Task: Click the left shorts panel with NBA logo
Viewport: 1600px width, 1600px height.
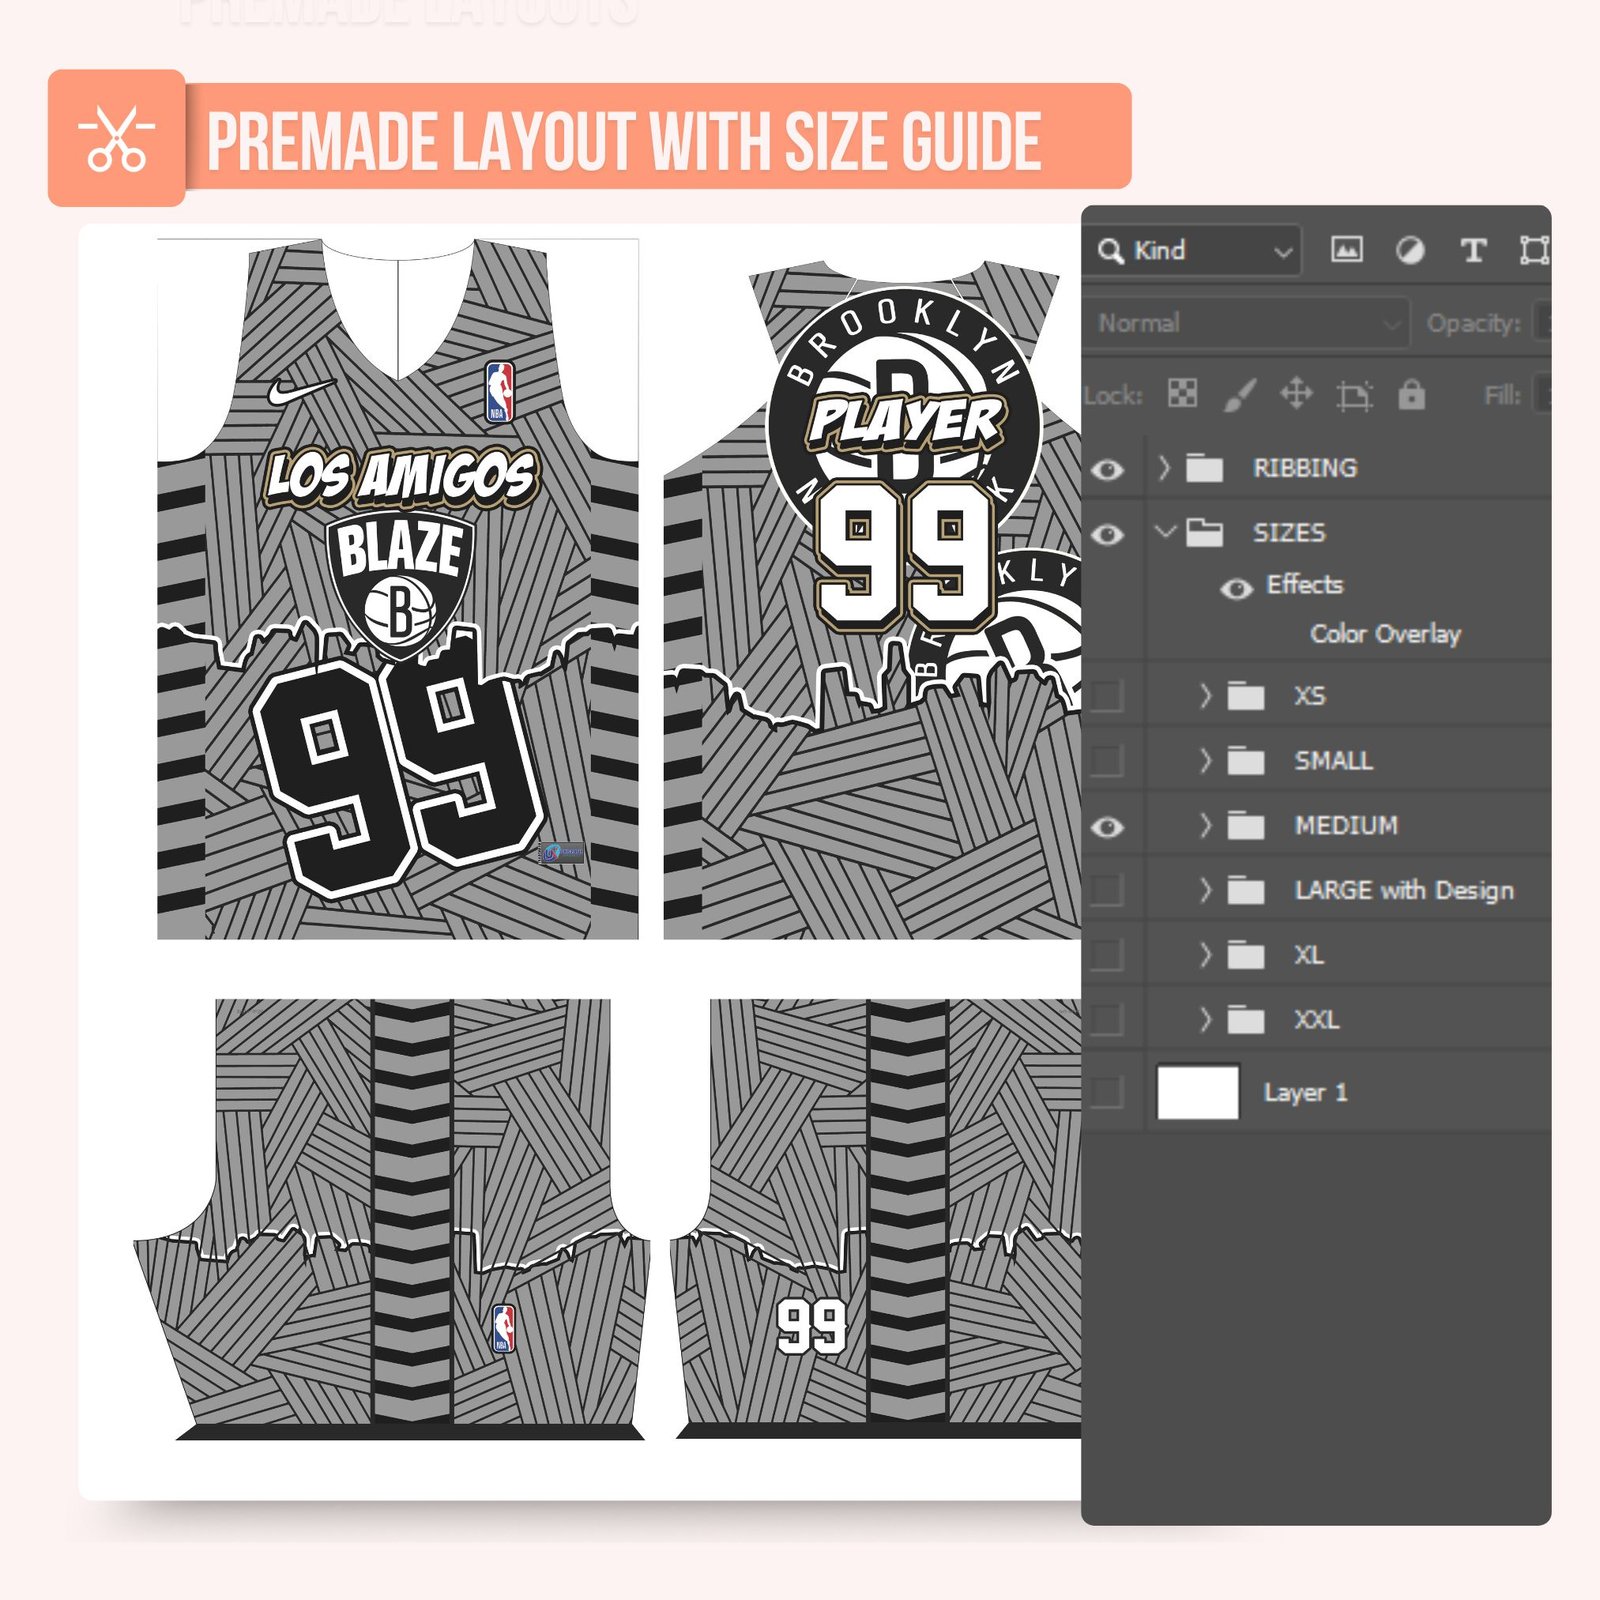Action: [x=392, y=1219]
